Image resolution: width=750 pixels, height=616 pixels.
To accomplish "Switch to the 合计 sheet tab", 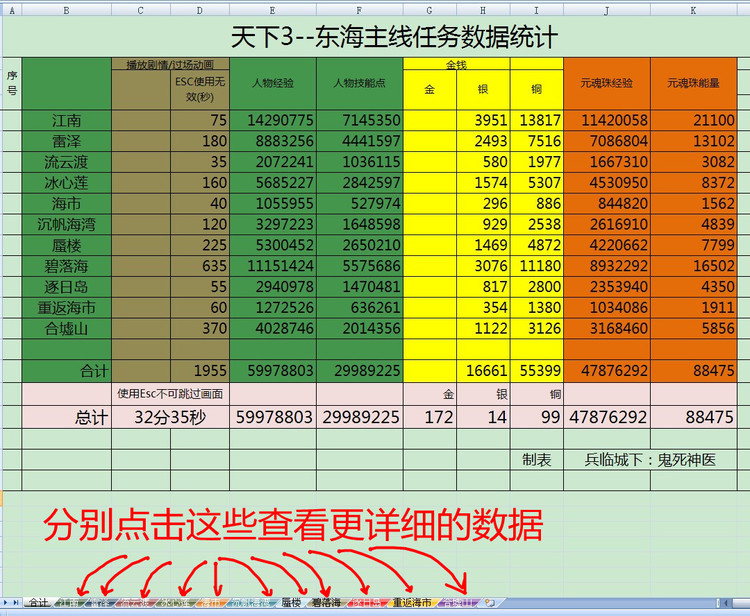I will click(x=38, y=603).
